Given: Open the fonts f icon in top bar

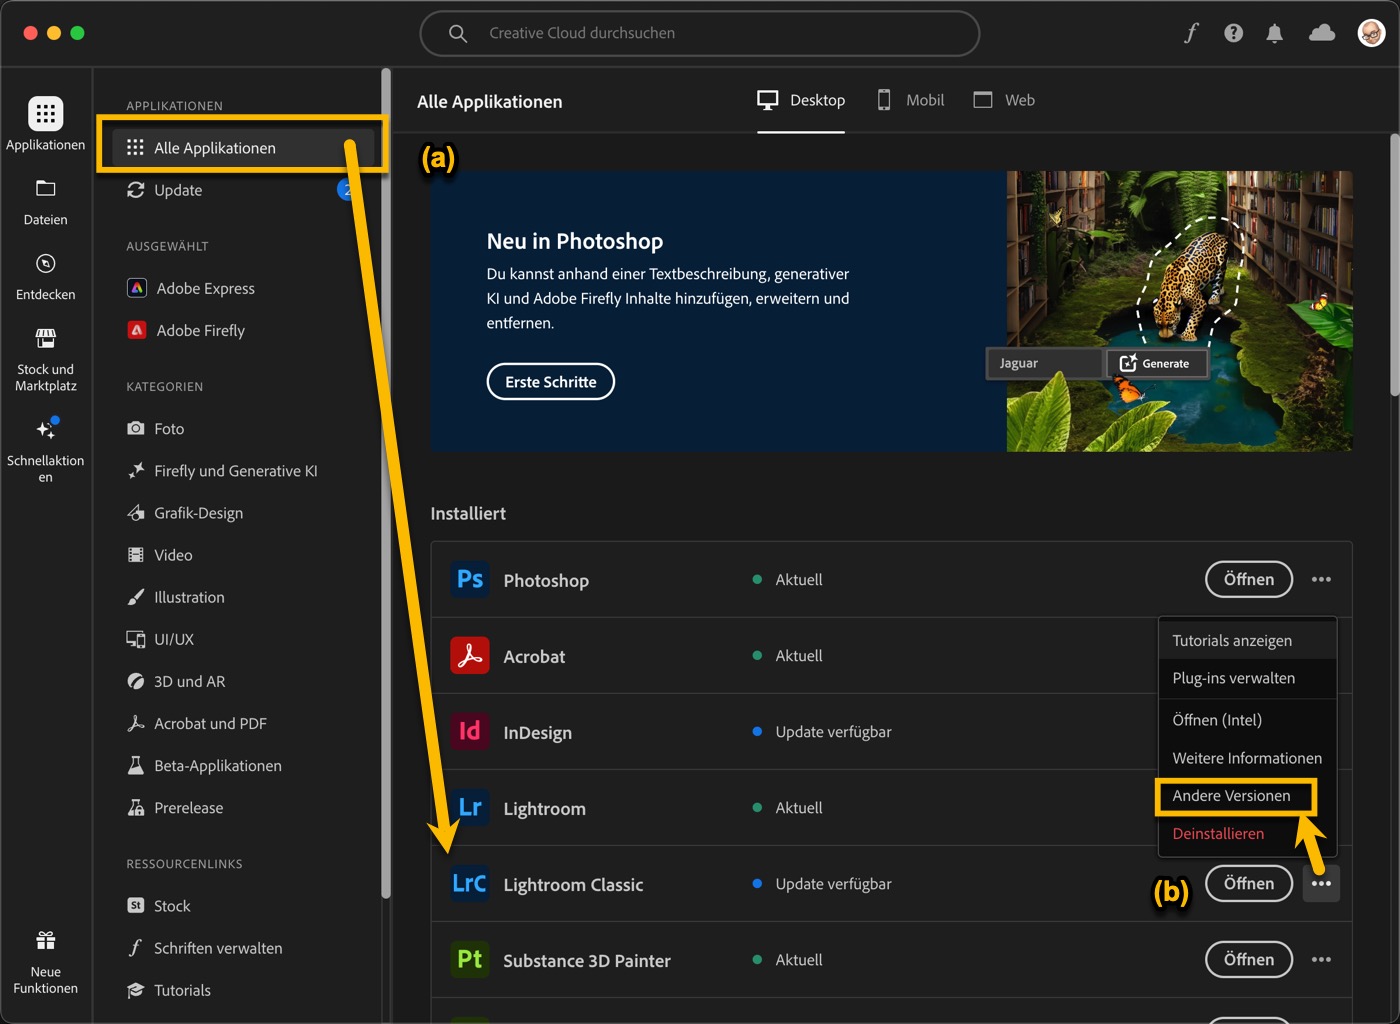Looking at the screenshot, I should [1191, 33].
